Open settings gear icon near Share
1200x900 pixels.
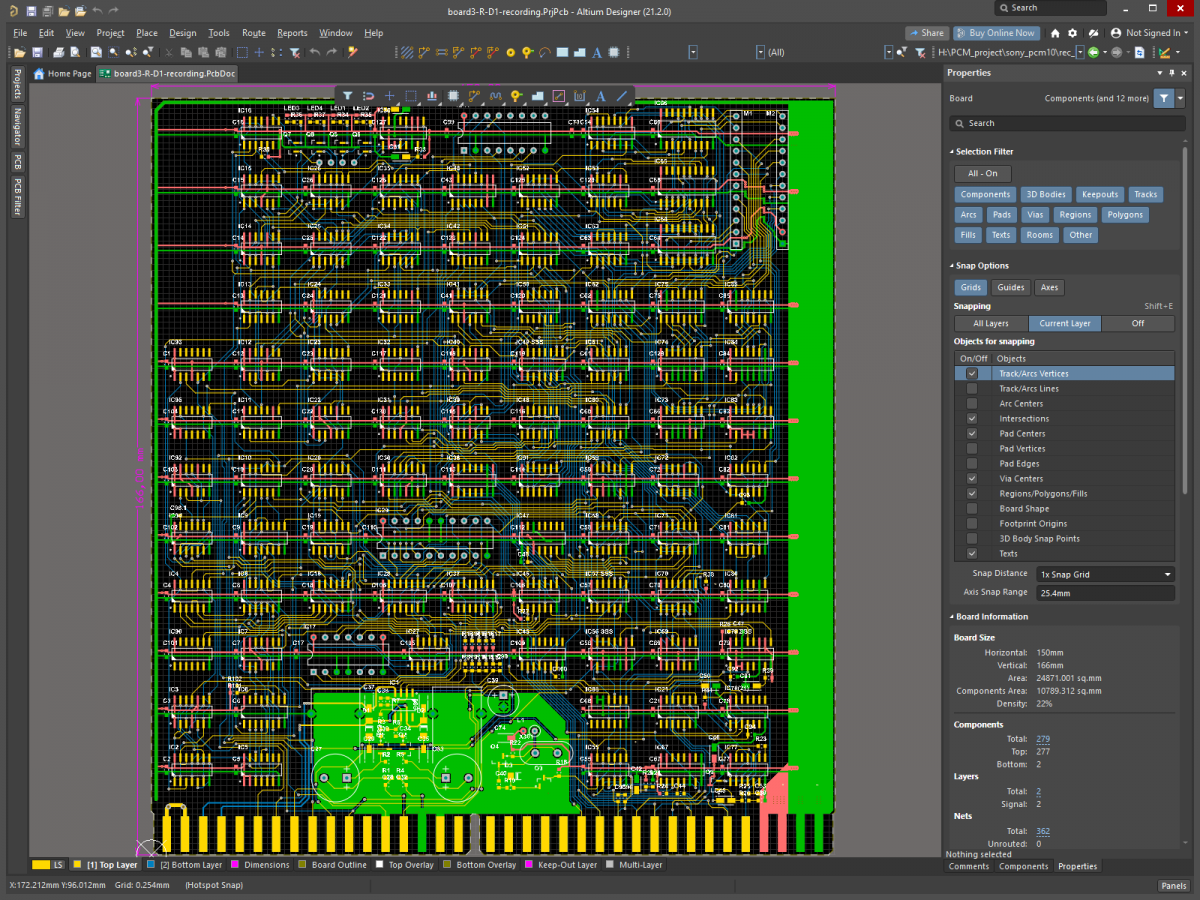point(1073,33)
